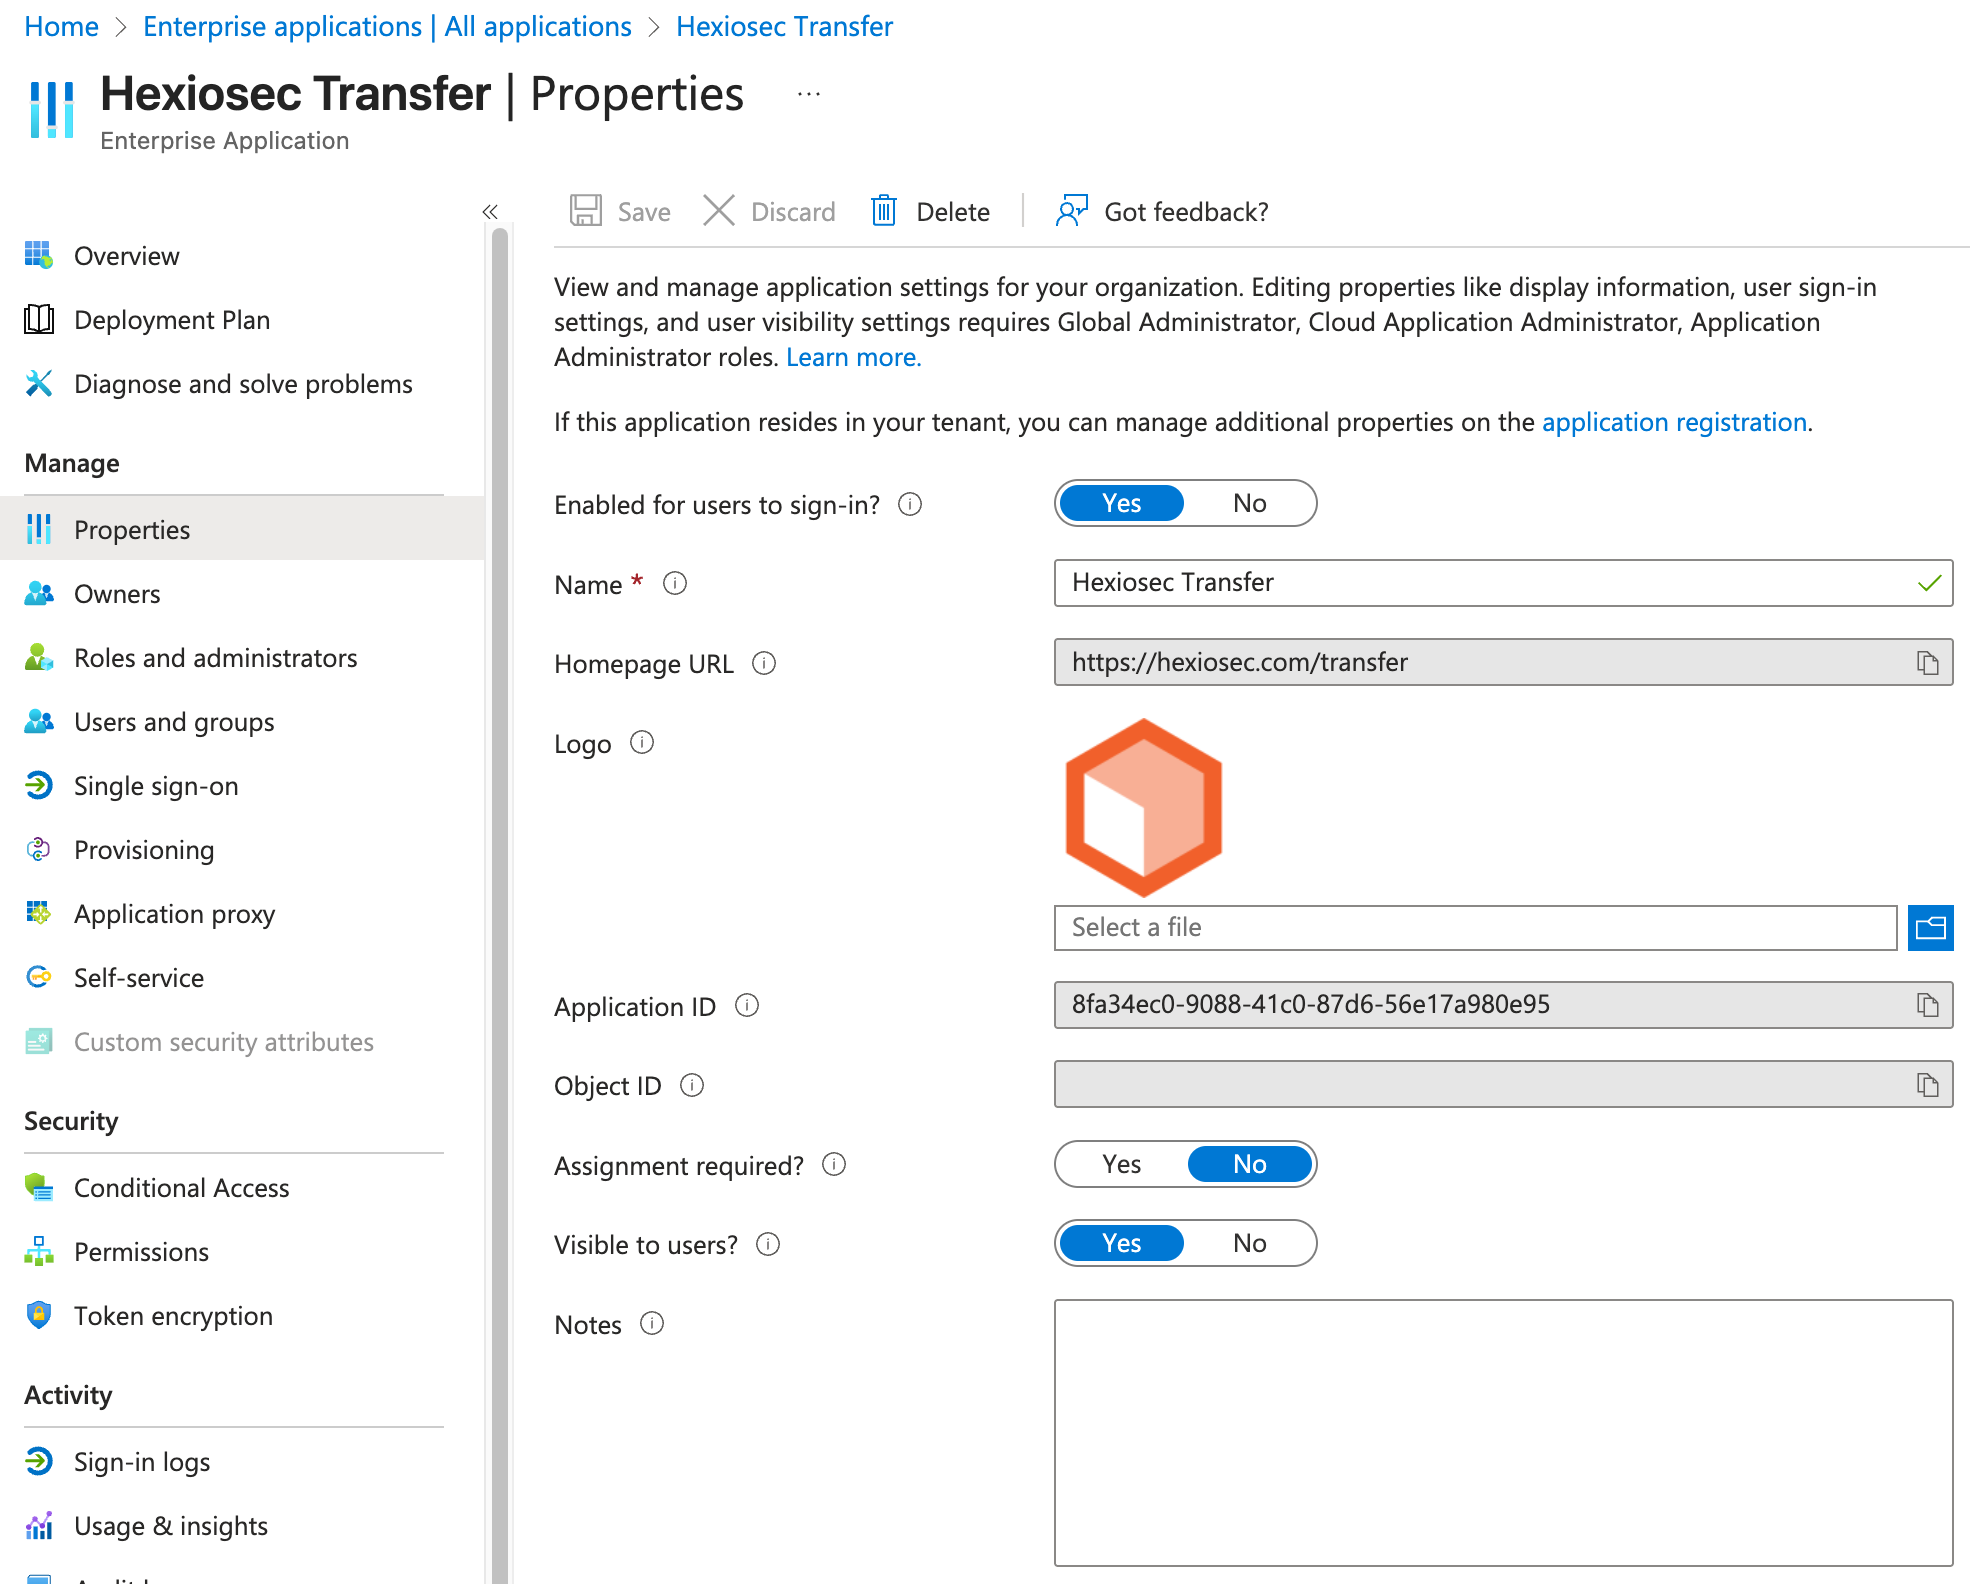The image size is (1970, 1584).
Task: Show info tooltip for Assignment required
Action: pos(834,1165)
